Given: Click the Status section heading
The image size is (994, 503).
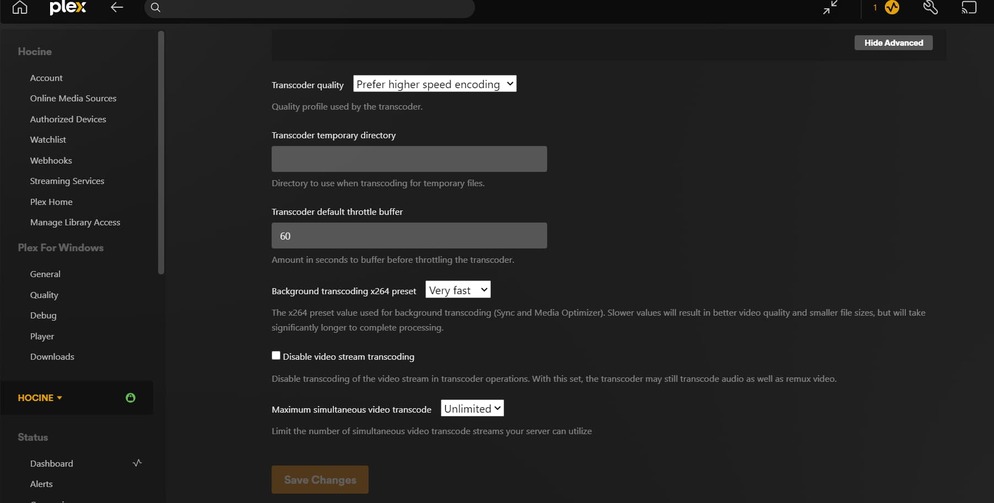Looking at the screenshot, I should 32,437.
